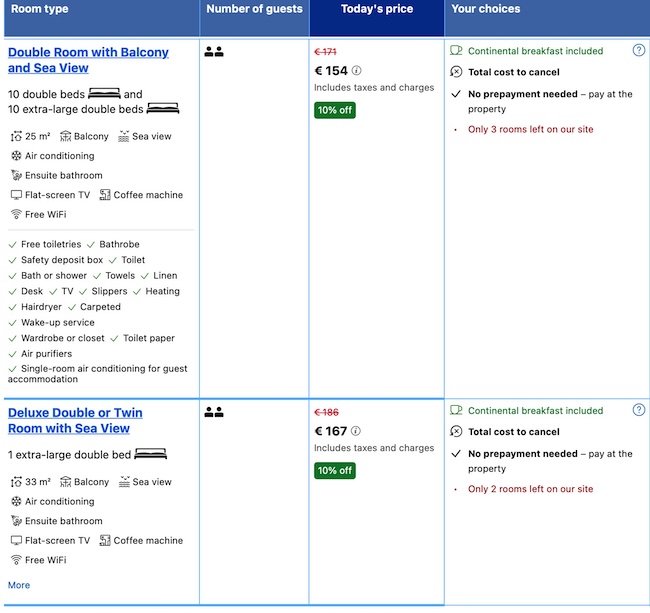Click the Only 3 rooms left notice
This screenshot has height=613, width=650.
click(x=530, y=129)
